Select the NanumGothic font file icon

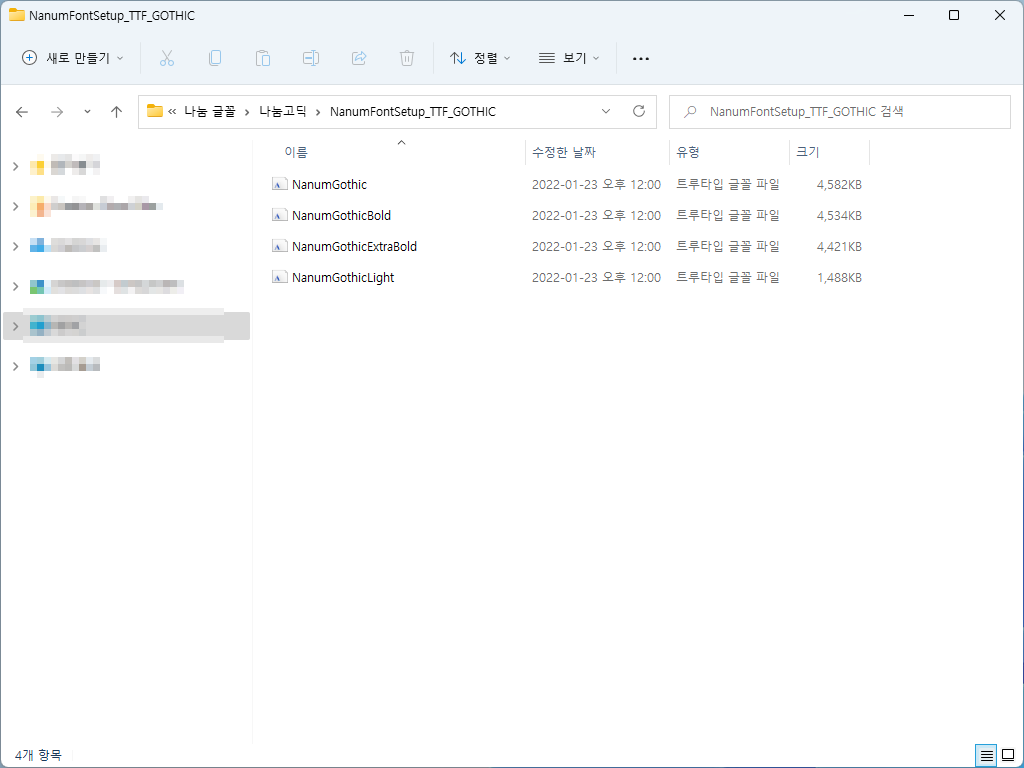tap(280, 184)
